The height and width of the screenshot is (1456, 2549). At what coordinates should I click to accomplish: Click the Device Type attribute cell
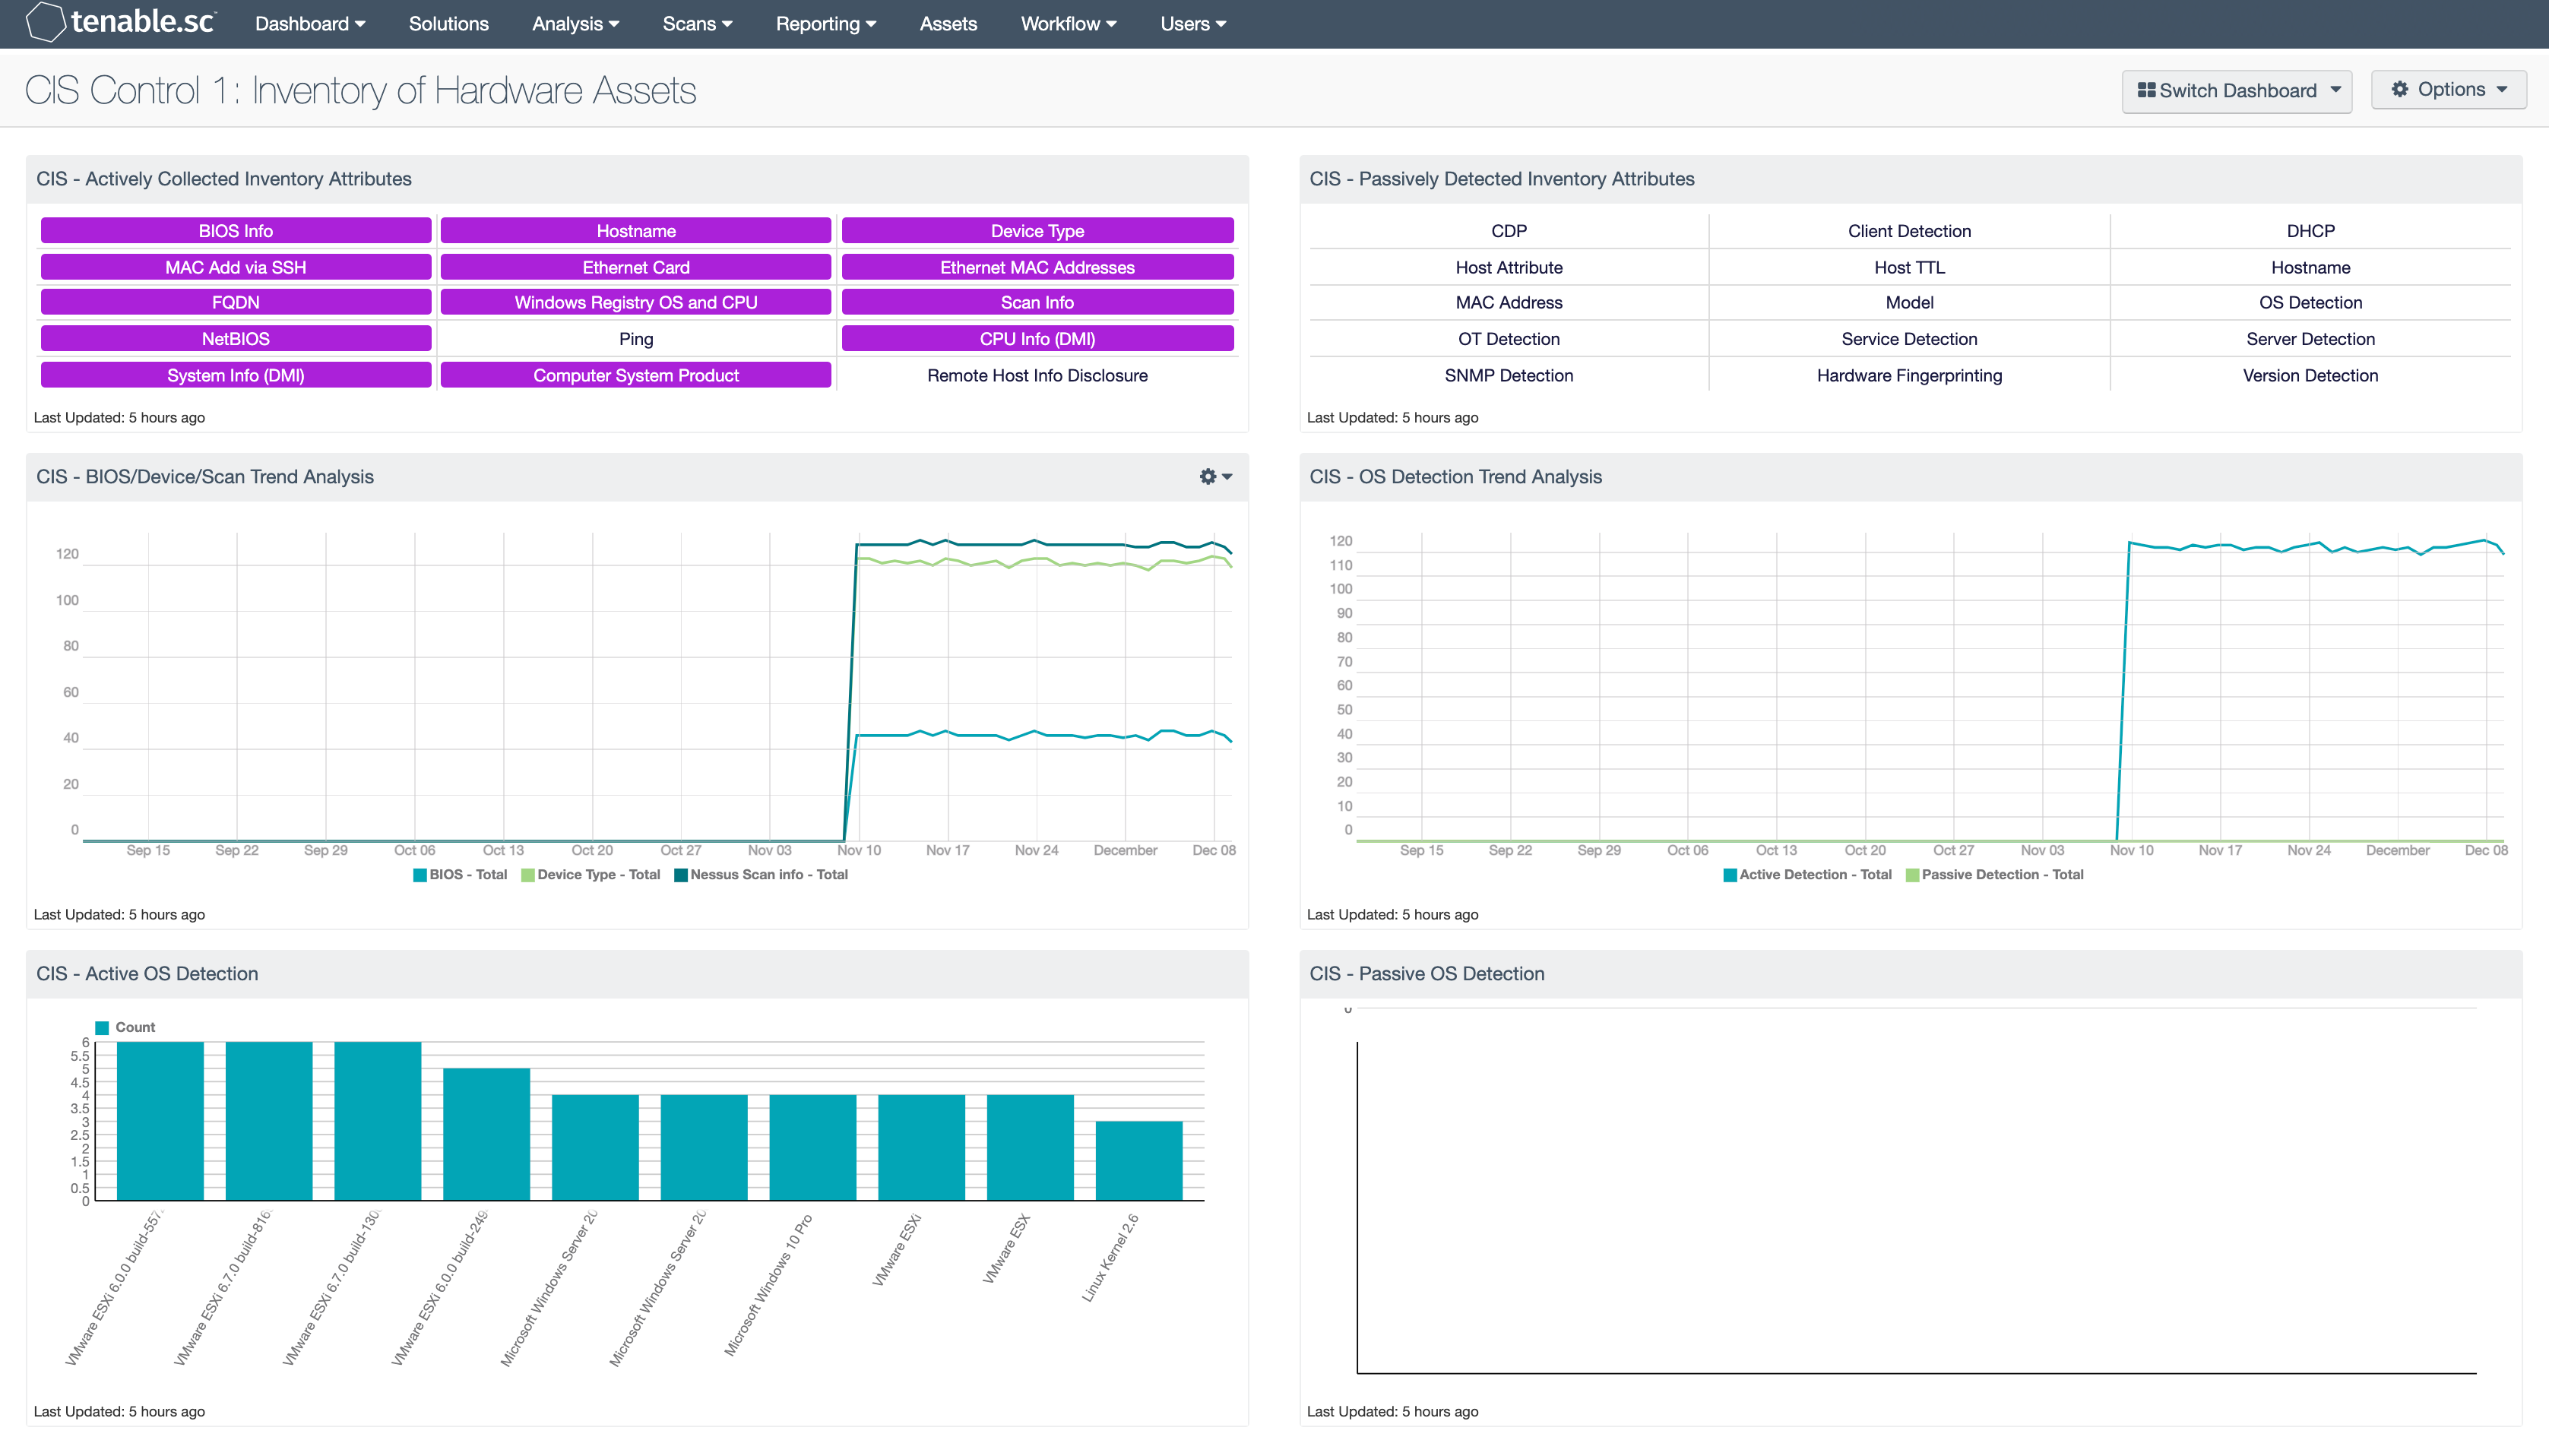coord(1037,230)
